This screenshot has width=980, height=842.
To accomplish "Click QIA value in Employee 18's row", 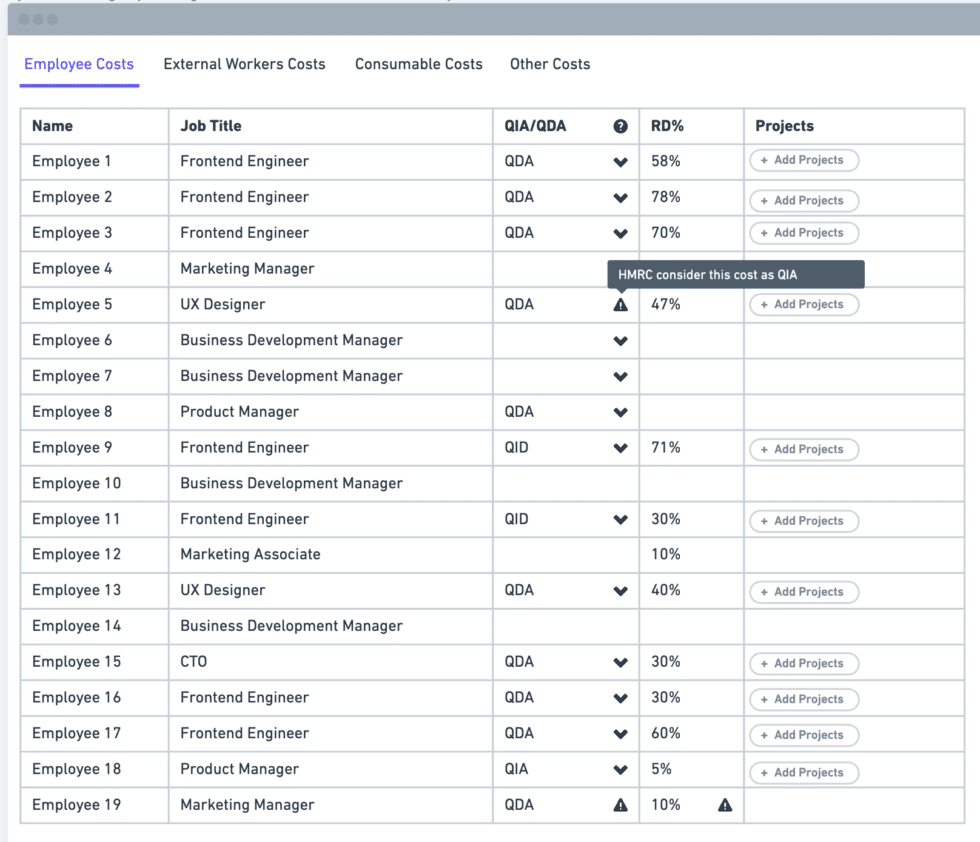I will click(x=516, y=769).
